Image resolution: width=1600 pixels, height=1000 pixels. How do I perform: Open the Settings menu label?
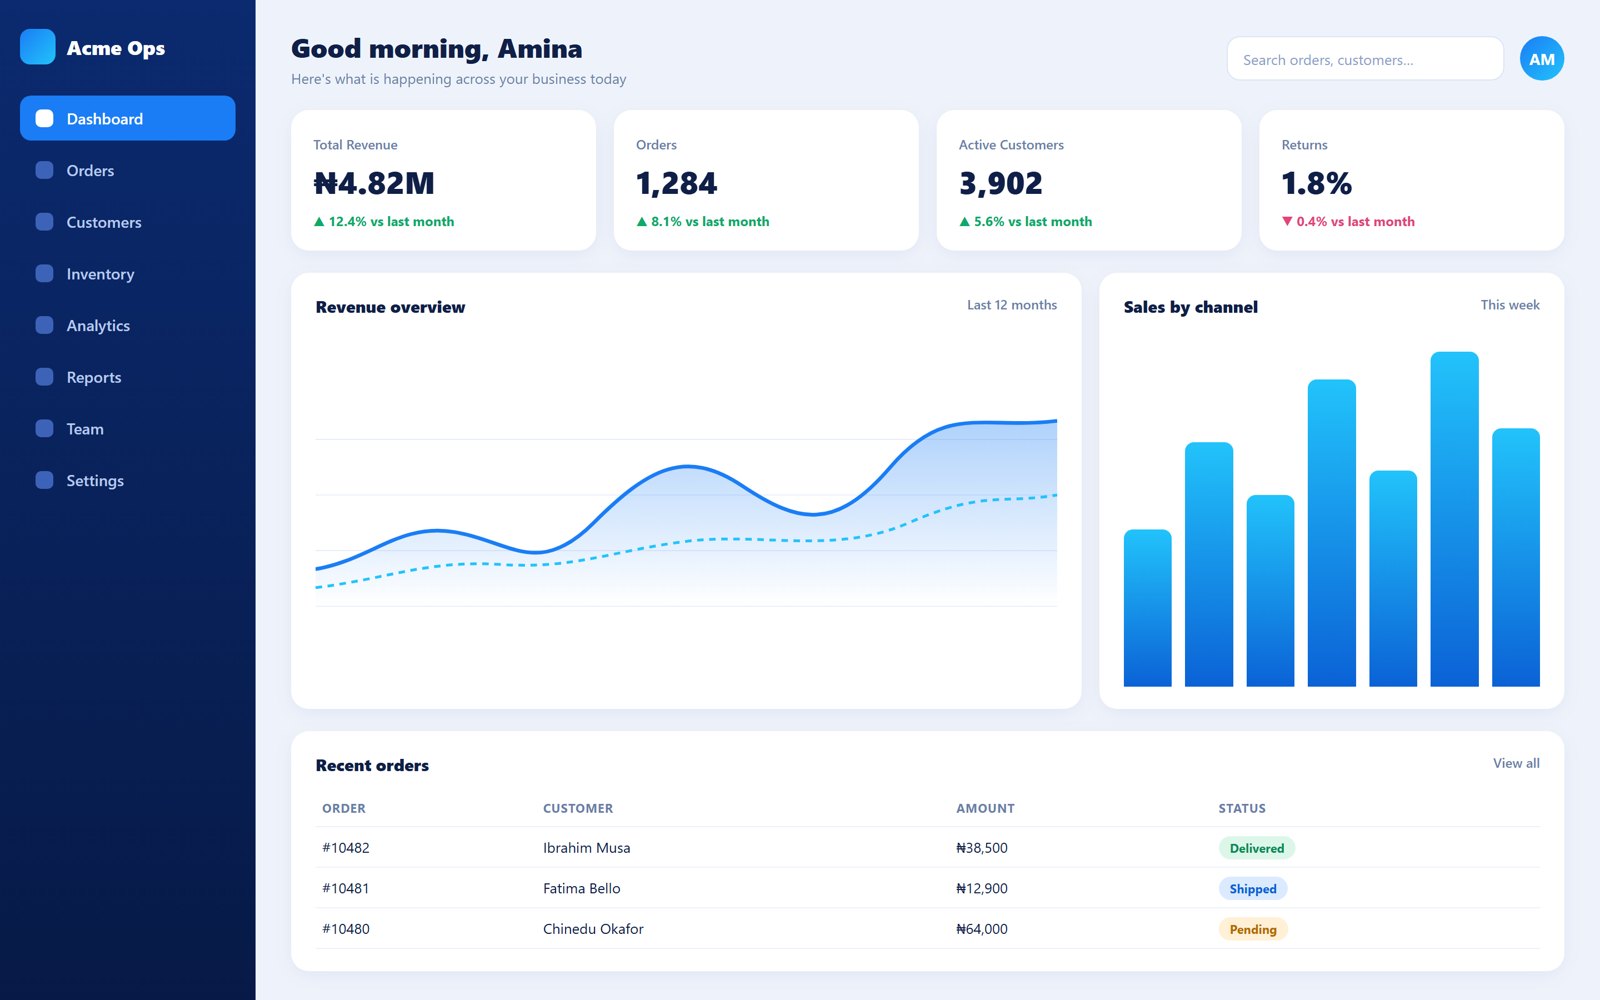click(95, 481)
